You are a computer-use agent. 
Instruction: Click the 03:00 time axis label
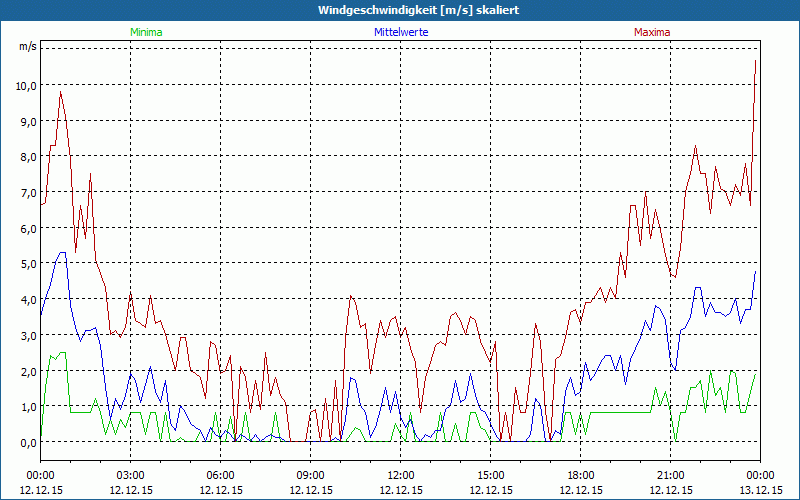coord(131,476)
